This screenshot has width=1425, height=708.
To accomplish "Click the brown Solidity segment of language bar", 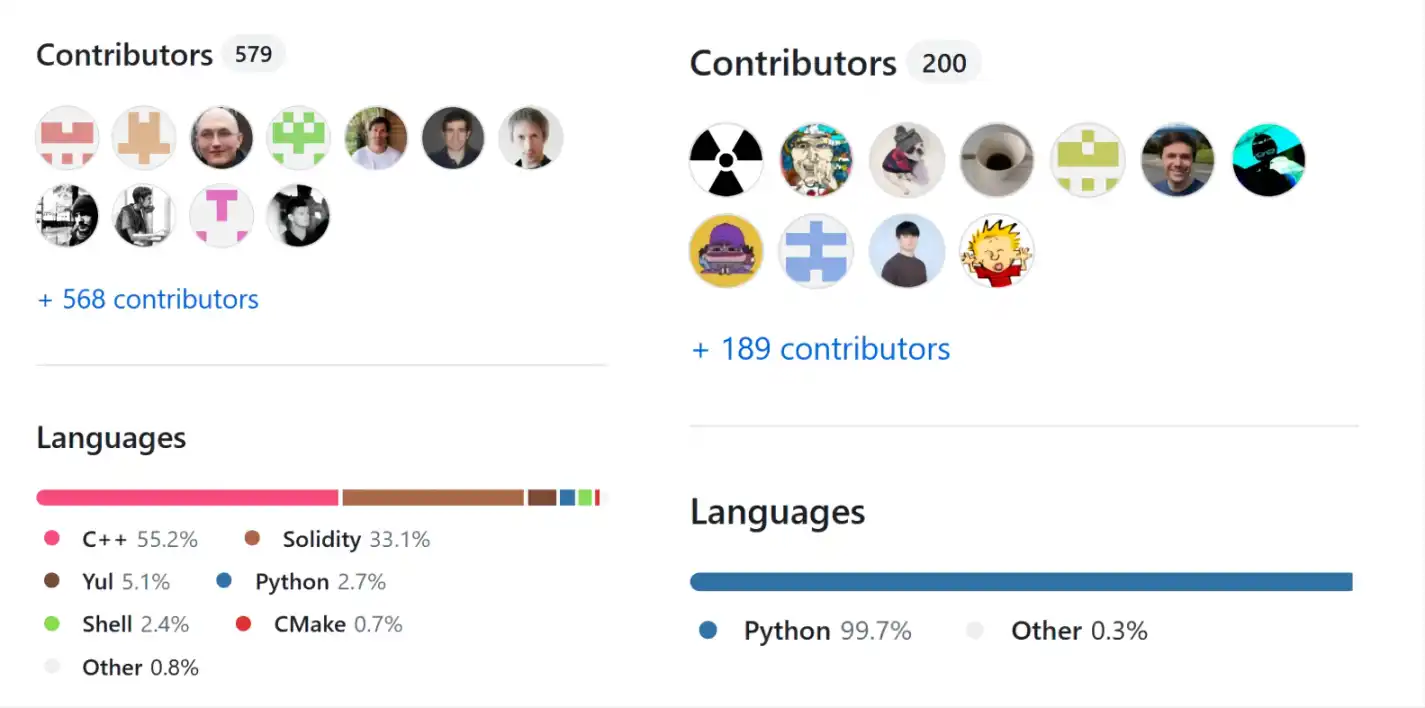I will (x=432, y=497).
